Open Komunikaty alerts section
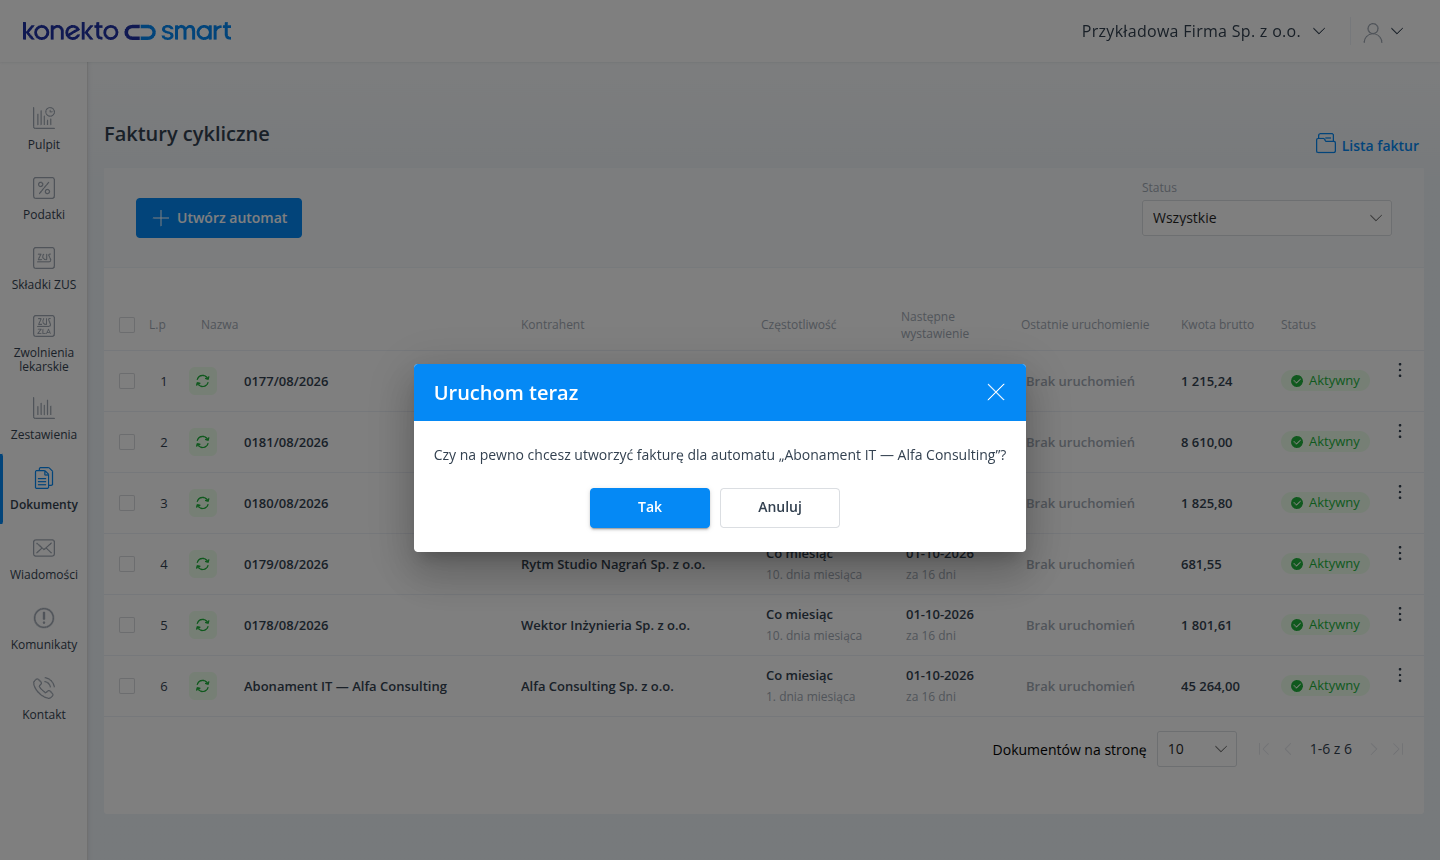 [44, 629]
